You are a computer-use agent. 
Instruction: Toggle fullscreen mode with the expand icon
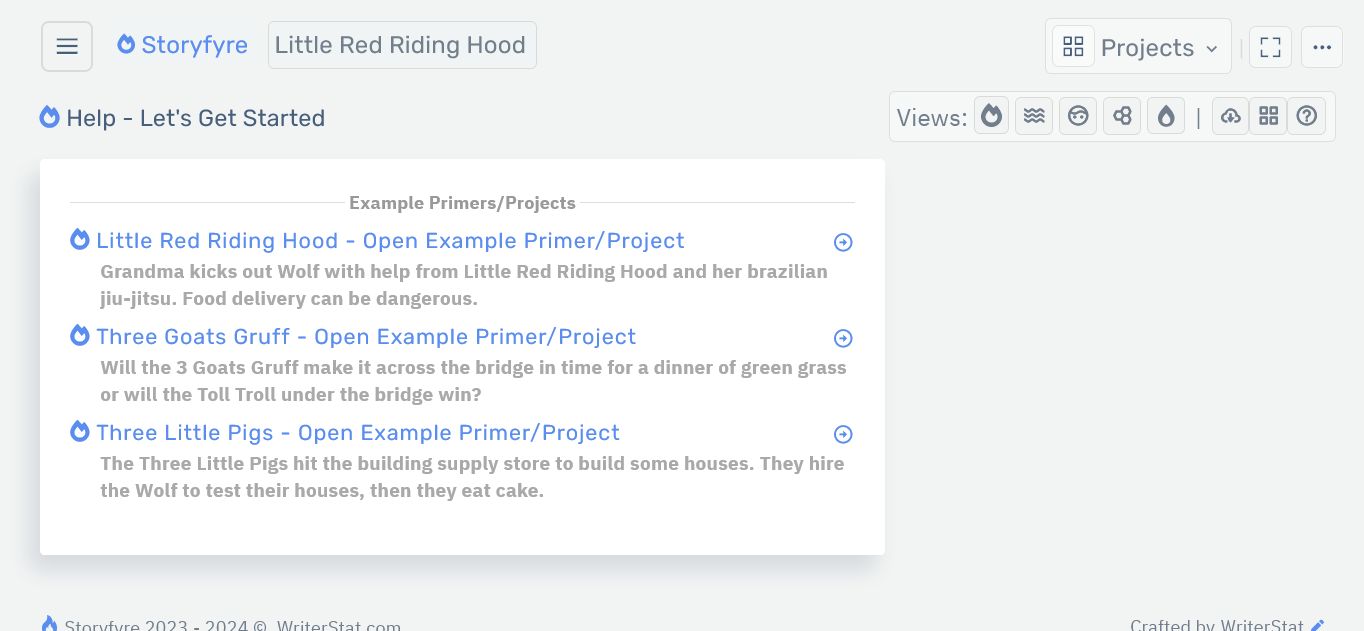(x=1270, y=46)
